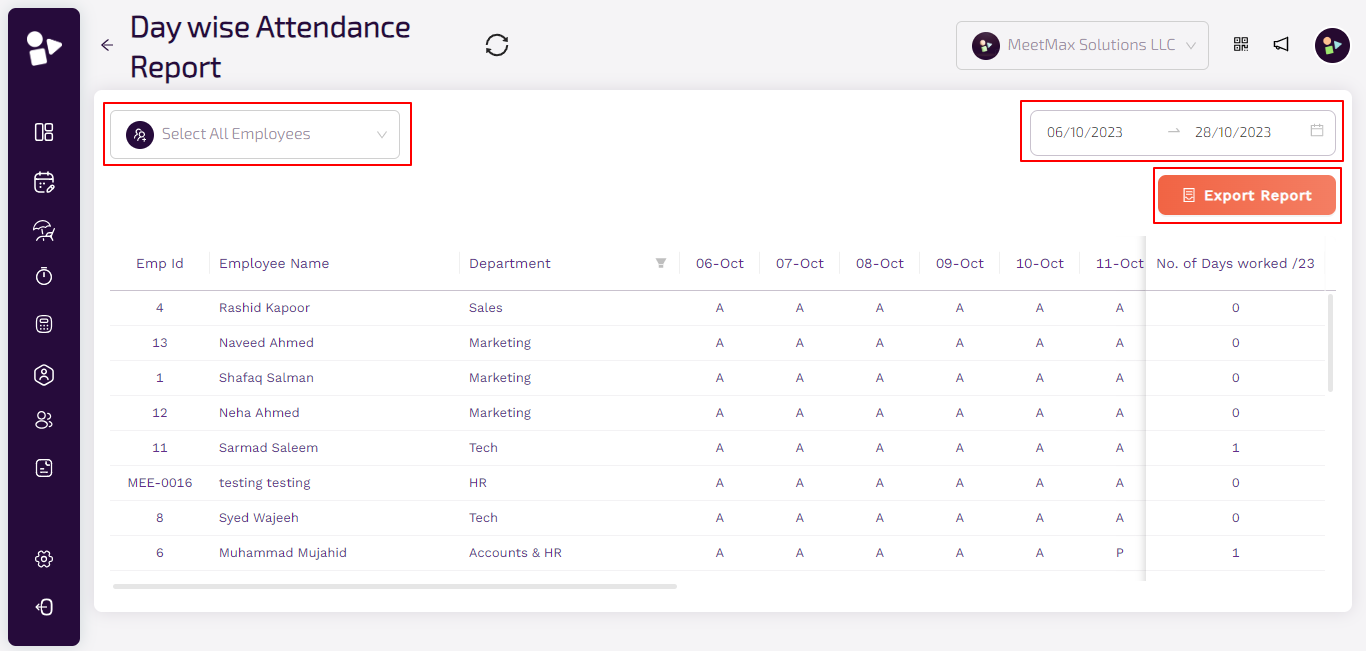Select employee Syed Wajeeh
Image resolution: width=1366 pixels, height=651 pixels.
(x=259, y=518)
